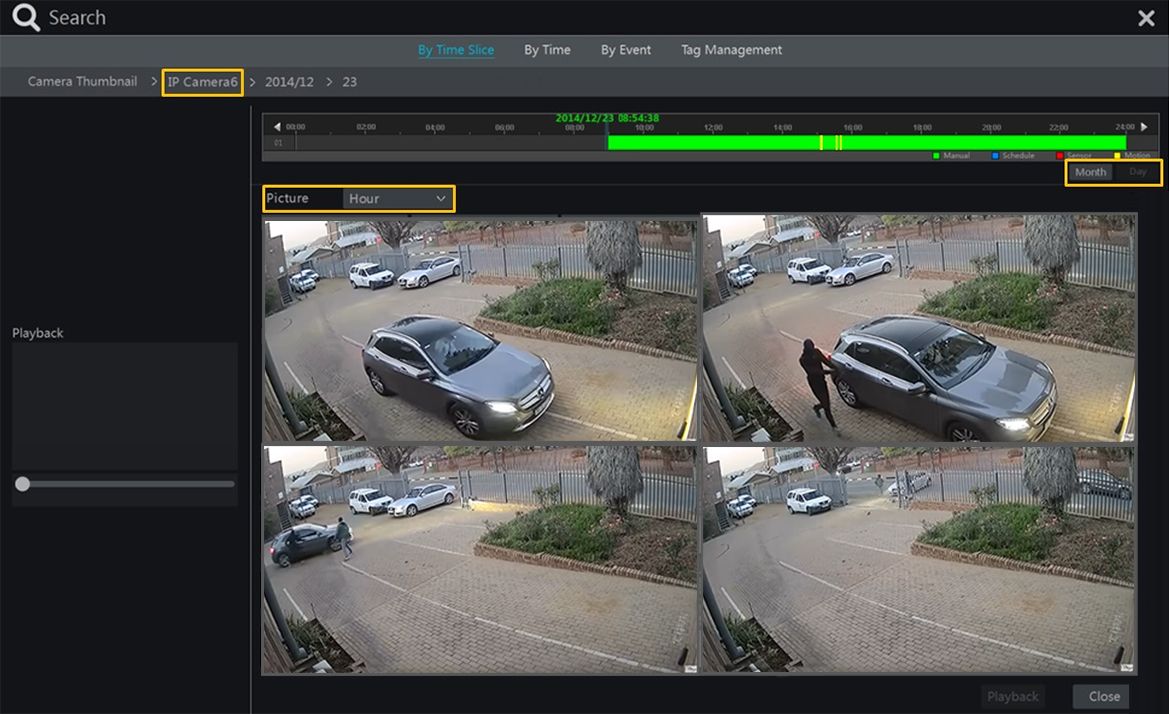Click the green Manual legend marker
Image resolution: width=1169 pixels, height=714 pixels.
(x=936, y=156)
